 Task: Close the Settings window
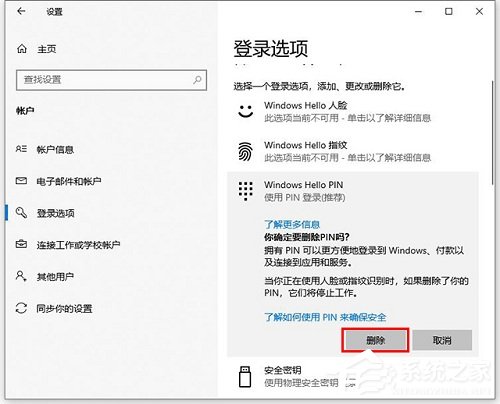coord(479,12)
